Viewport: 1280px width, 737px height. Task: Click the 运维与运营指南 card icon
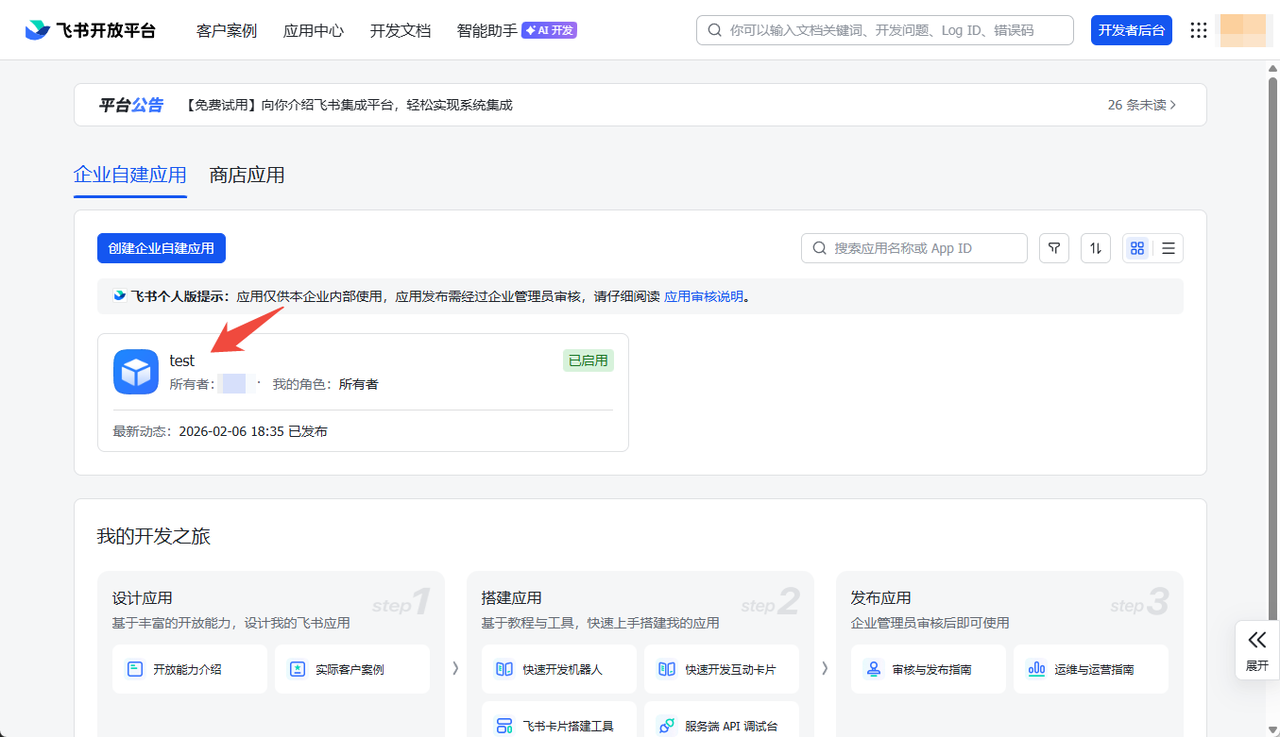click(1036, 669)
